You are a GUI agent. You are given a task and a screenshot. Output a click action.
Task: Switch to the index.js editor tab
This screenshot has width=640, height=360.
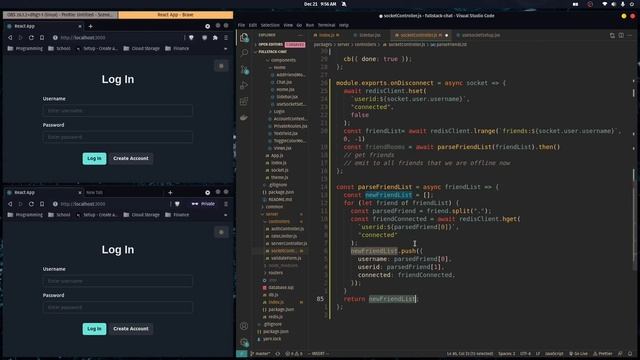(x=327, y=36)
